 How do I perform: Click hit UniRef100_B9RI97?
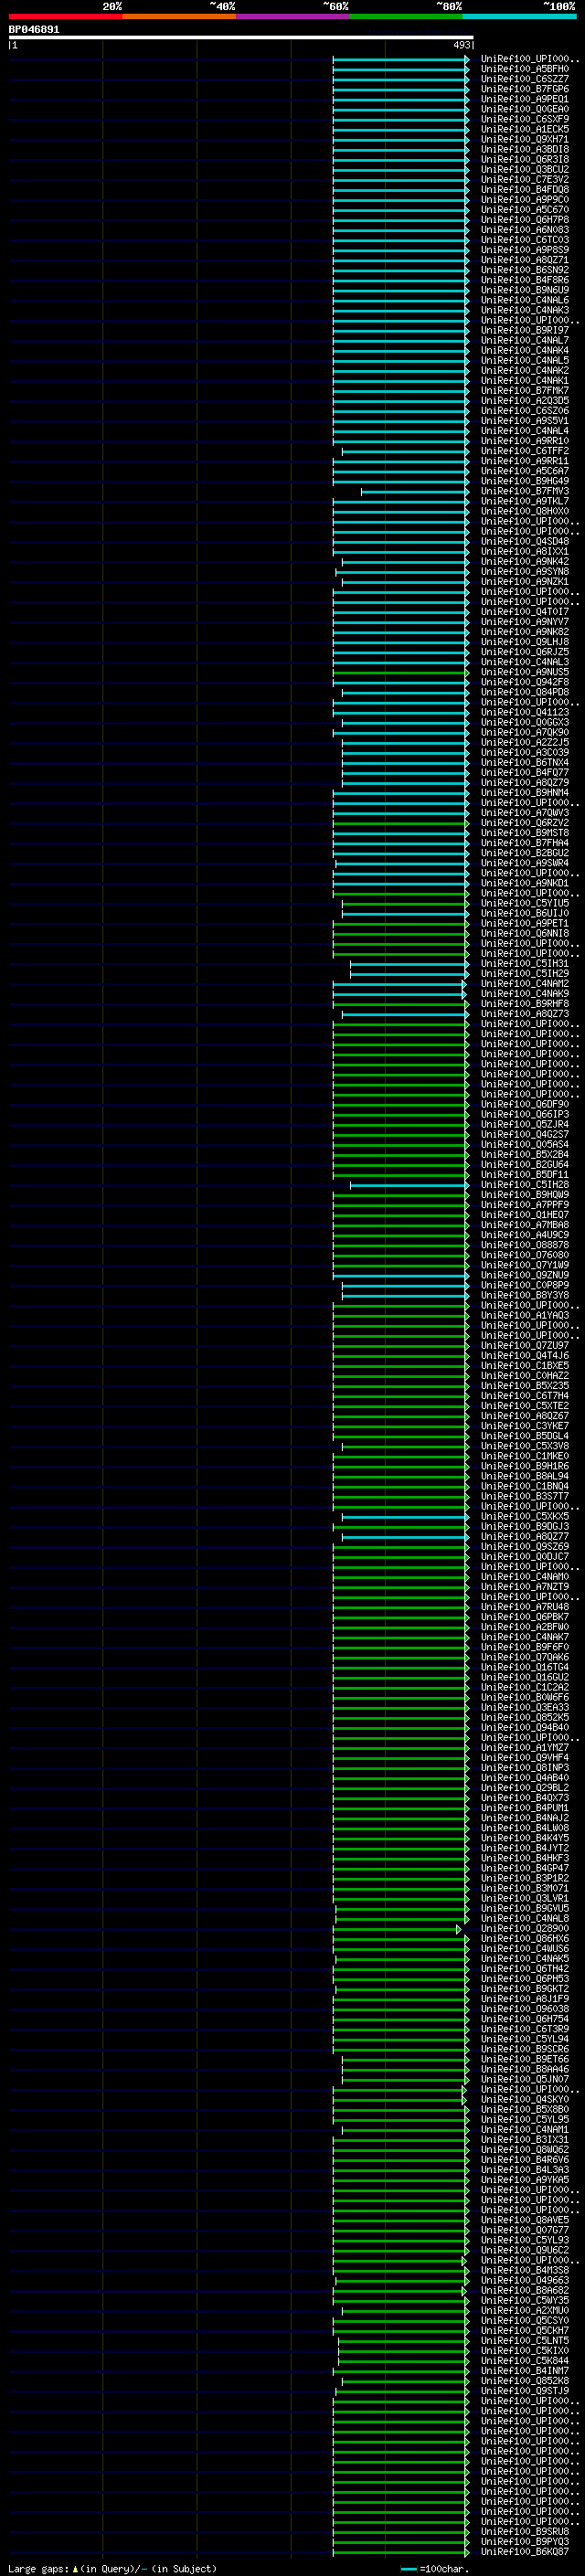[x=524, y=330]
